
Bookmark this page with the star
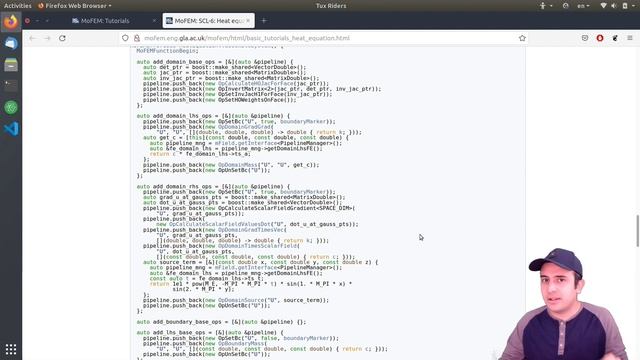coord(522,38)
